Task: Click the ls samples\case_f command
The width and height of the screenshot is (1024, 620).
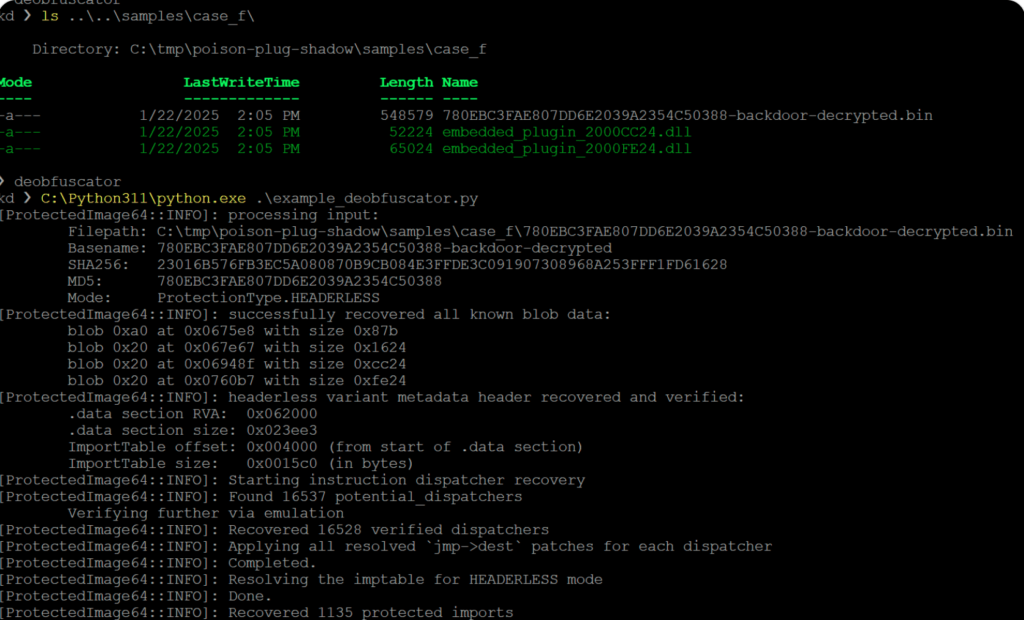Action: [148, 16]
